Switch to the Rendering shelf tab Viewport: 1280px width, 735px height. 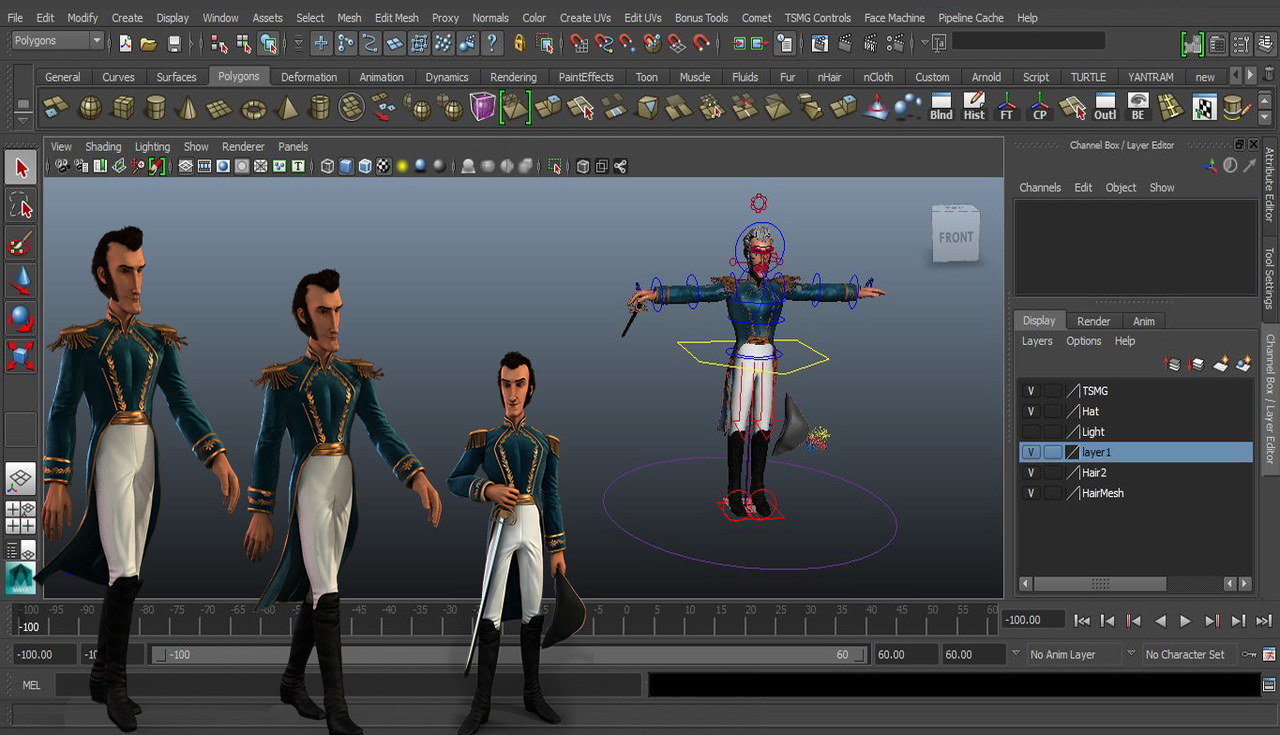tap(513, 77)
